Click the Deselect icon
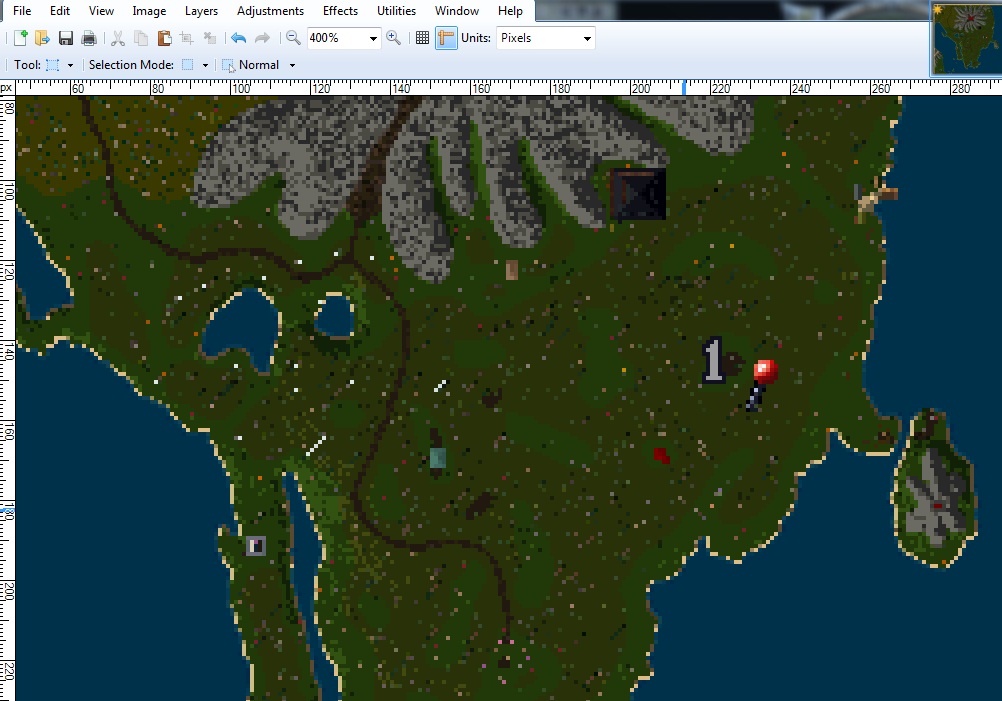The height and width of the screenshot is (701, 1002). [x=210, y=38]
